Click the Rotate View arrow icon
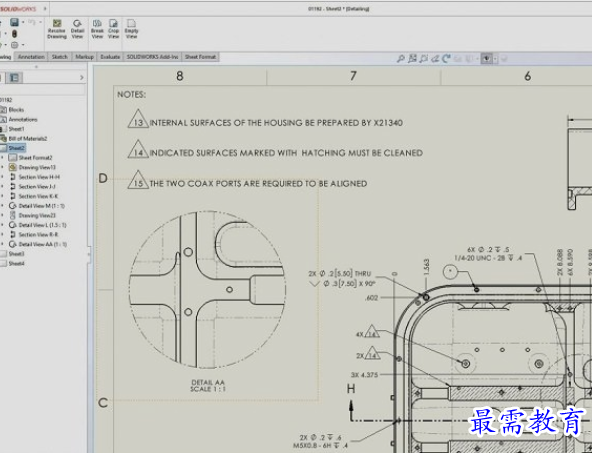Viewport: 592px width, 453px height. pyautogui.click(x=447, y=59)
